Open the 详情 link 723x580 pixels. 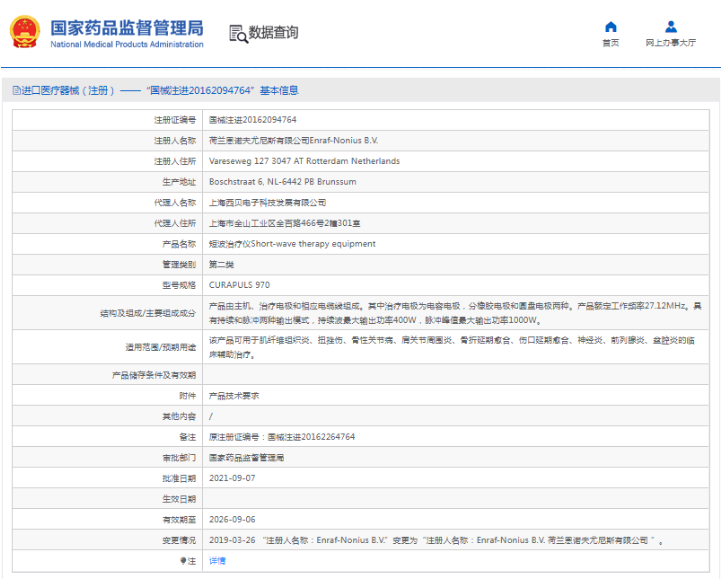(x=217, y=561)
